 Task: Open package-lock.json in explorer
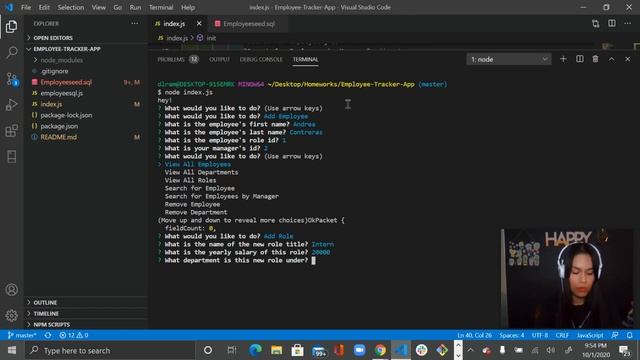tap(86, 115)
